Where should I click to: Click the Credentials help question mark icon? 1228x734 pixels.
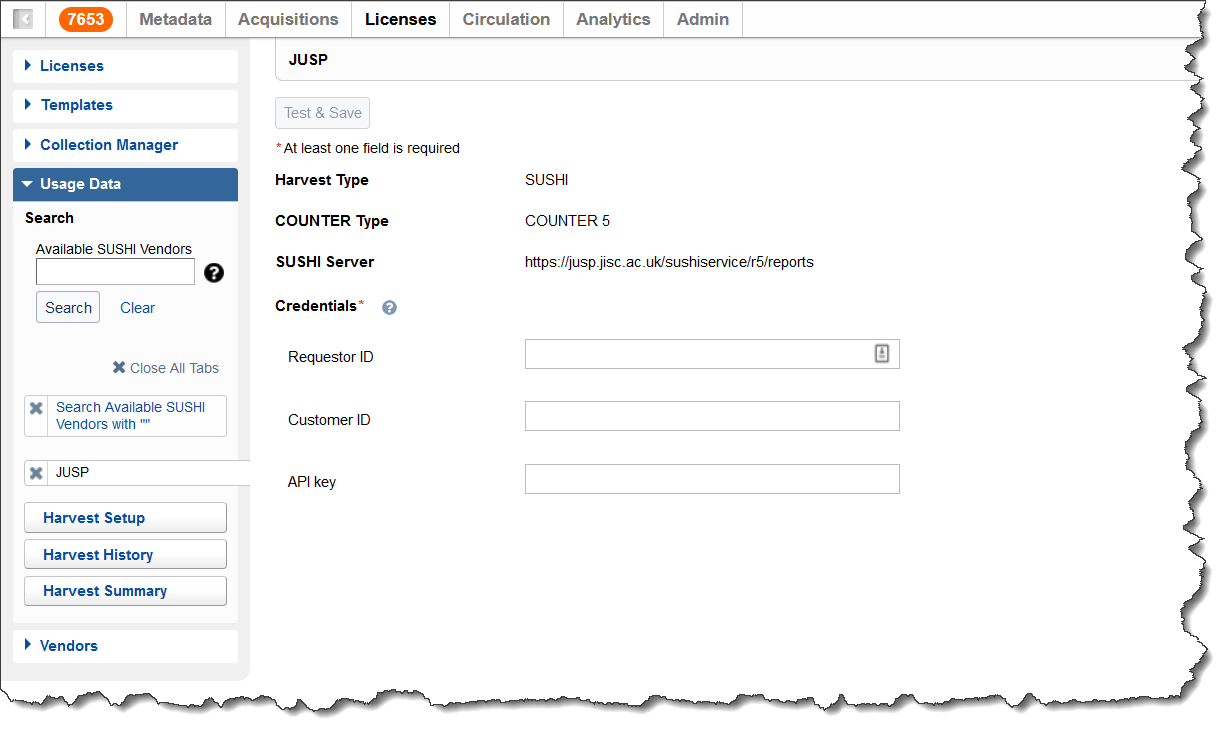(389, 308)
